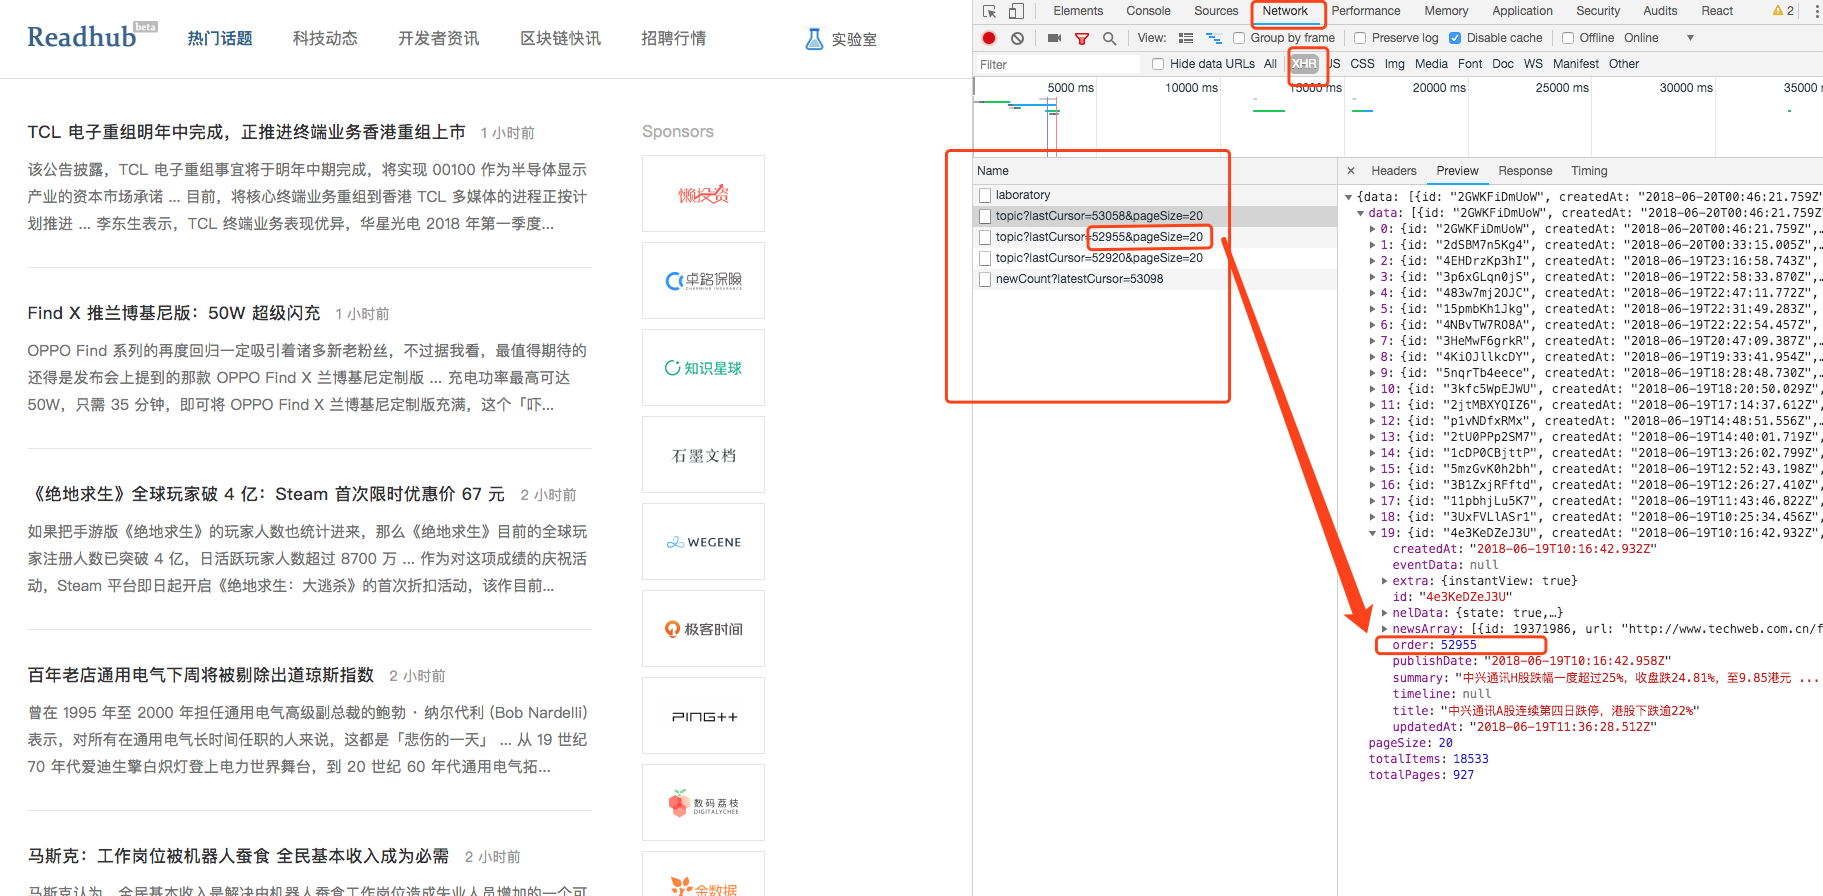Open 区块链快讯 navigation link
This screenshot has height=896, width=1823.
[x=560, y=39]
